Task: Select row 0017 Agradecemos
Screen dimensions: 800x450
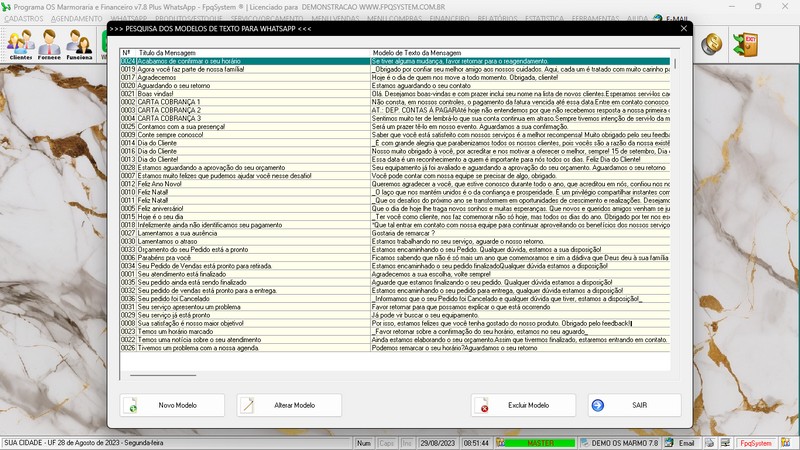Action: tap(395, 78)
